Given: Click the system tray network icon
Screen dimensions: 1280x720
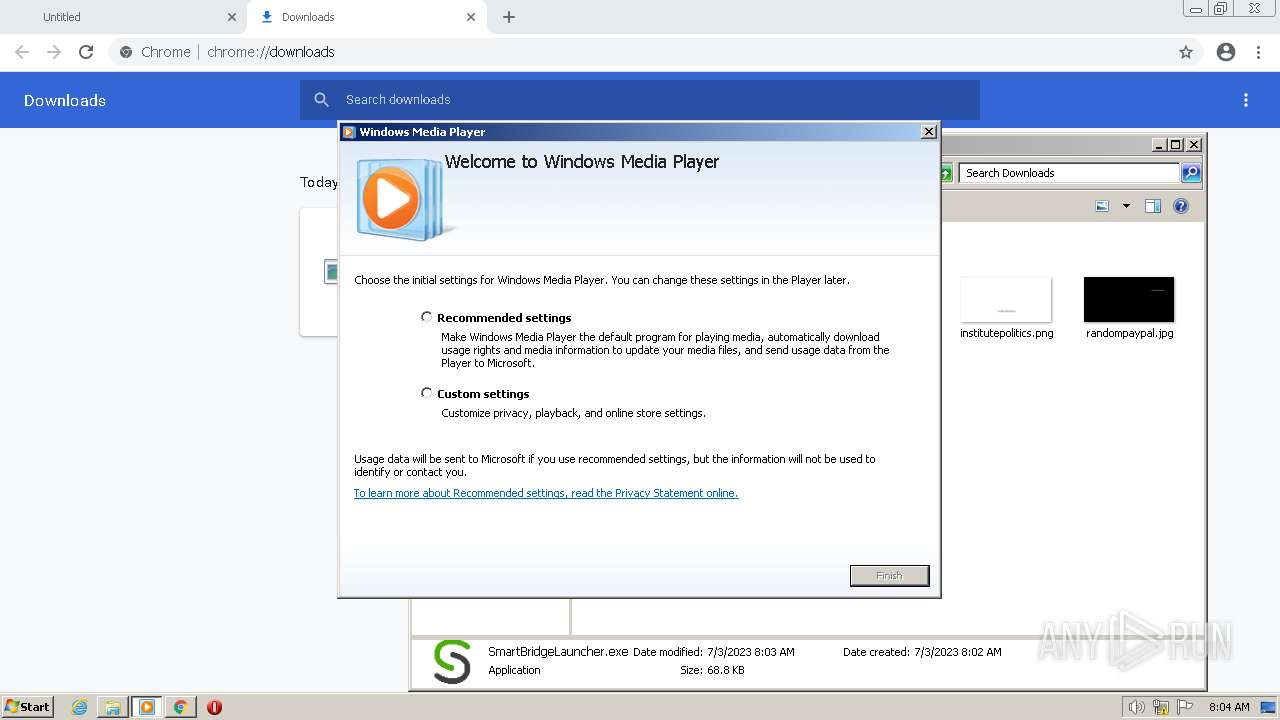Looking at the screenshot, I should point(1161,707).
